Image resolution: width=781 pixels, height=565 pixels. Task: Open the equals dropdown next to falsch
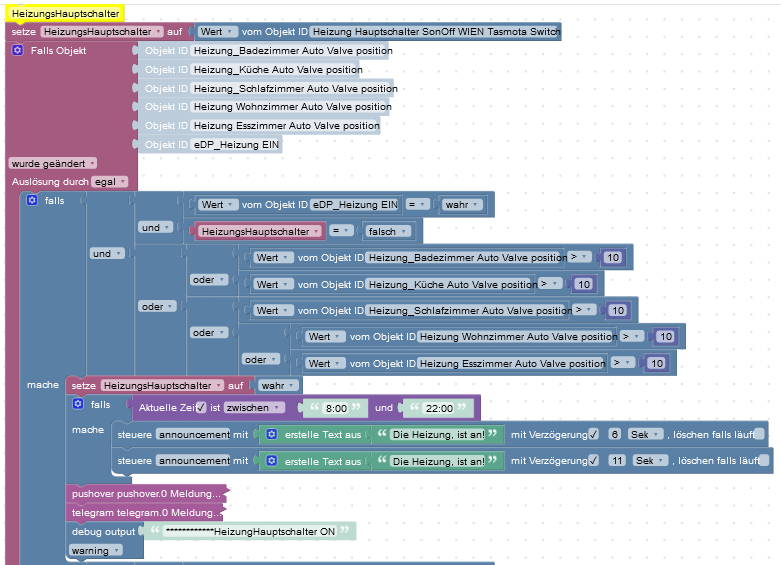click(x=341, y=231)
